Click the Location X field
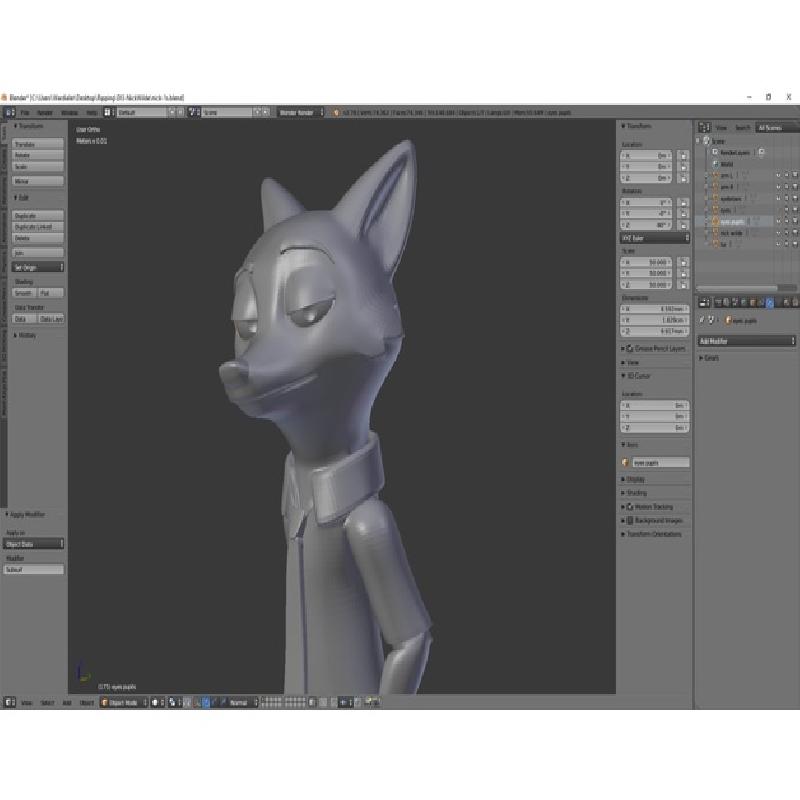The height and width of the screenshot is (800, 800). click(x=646, y=155)
